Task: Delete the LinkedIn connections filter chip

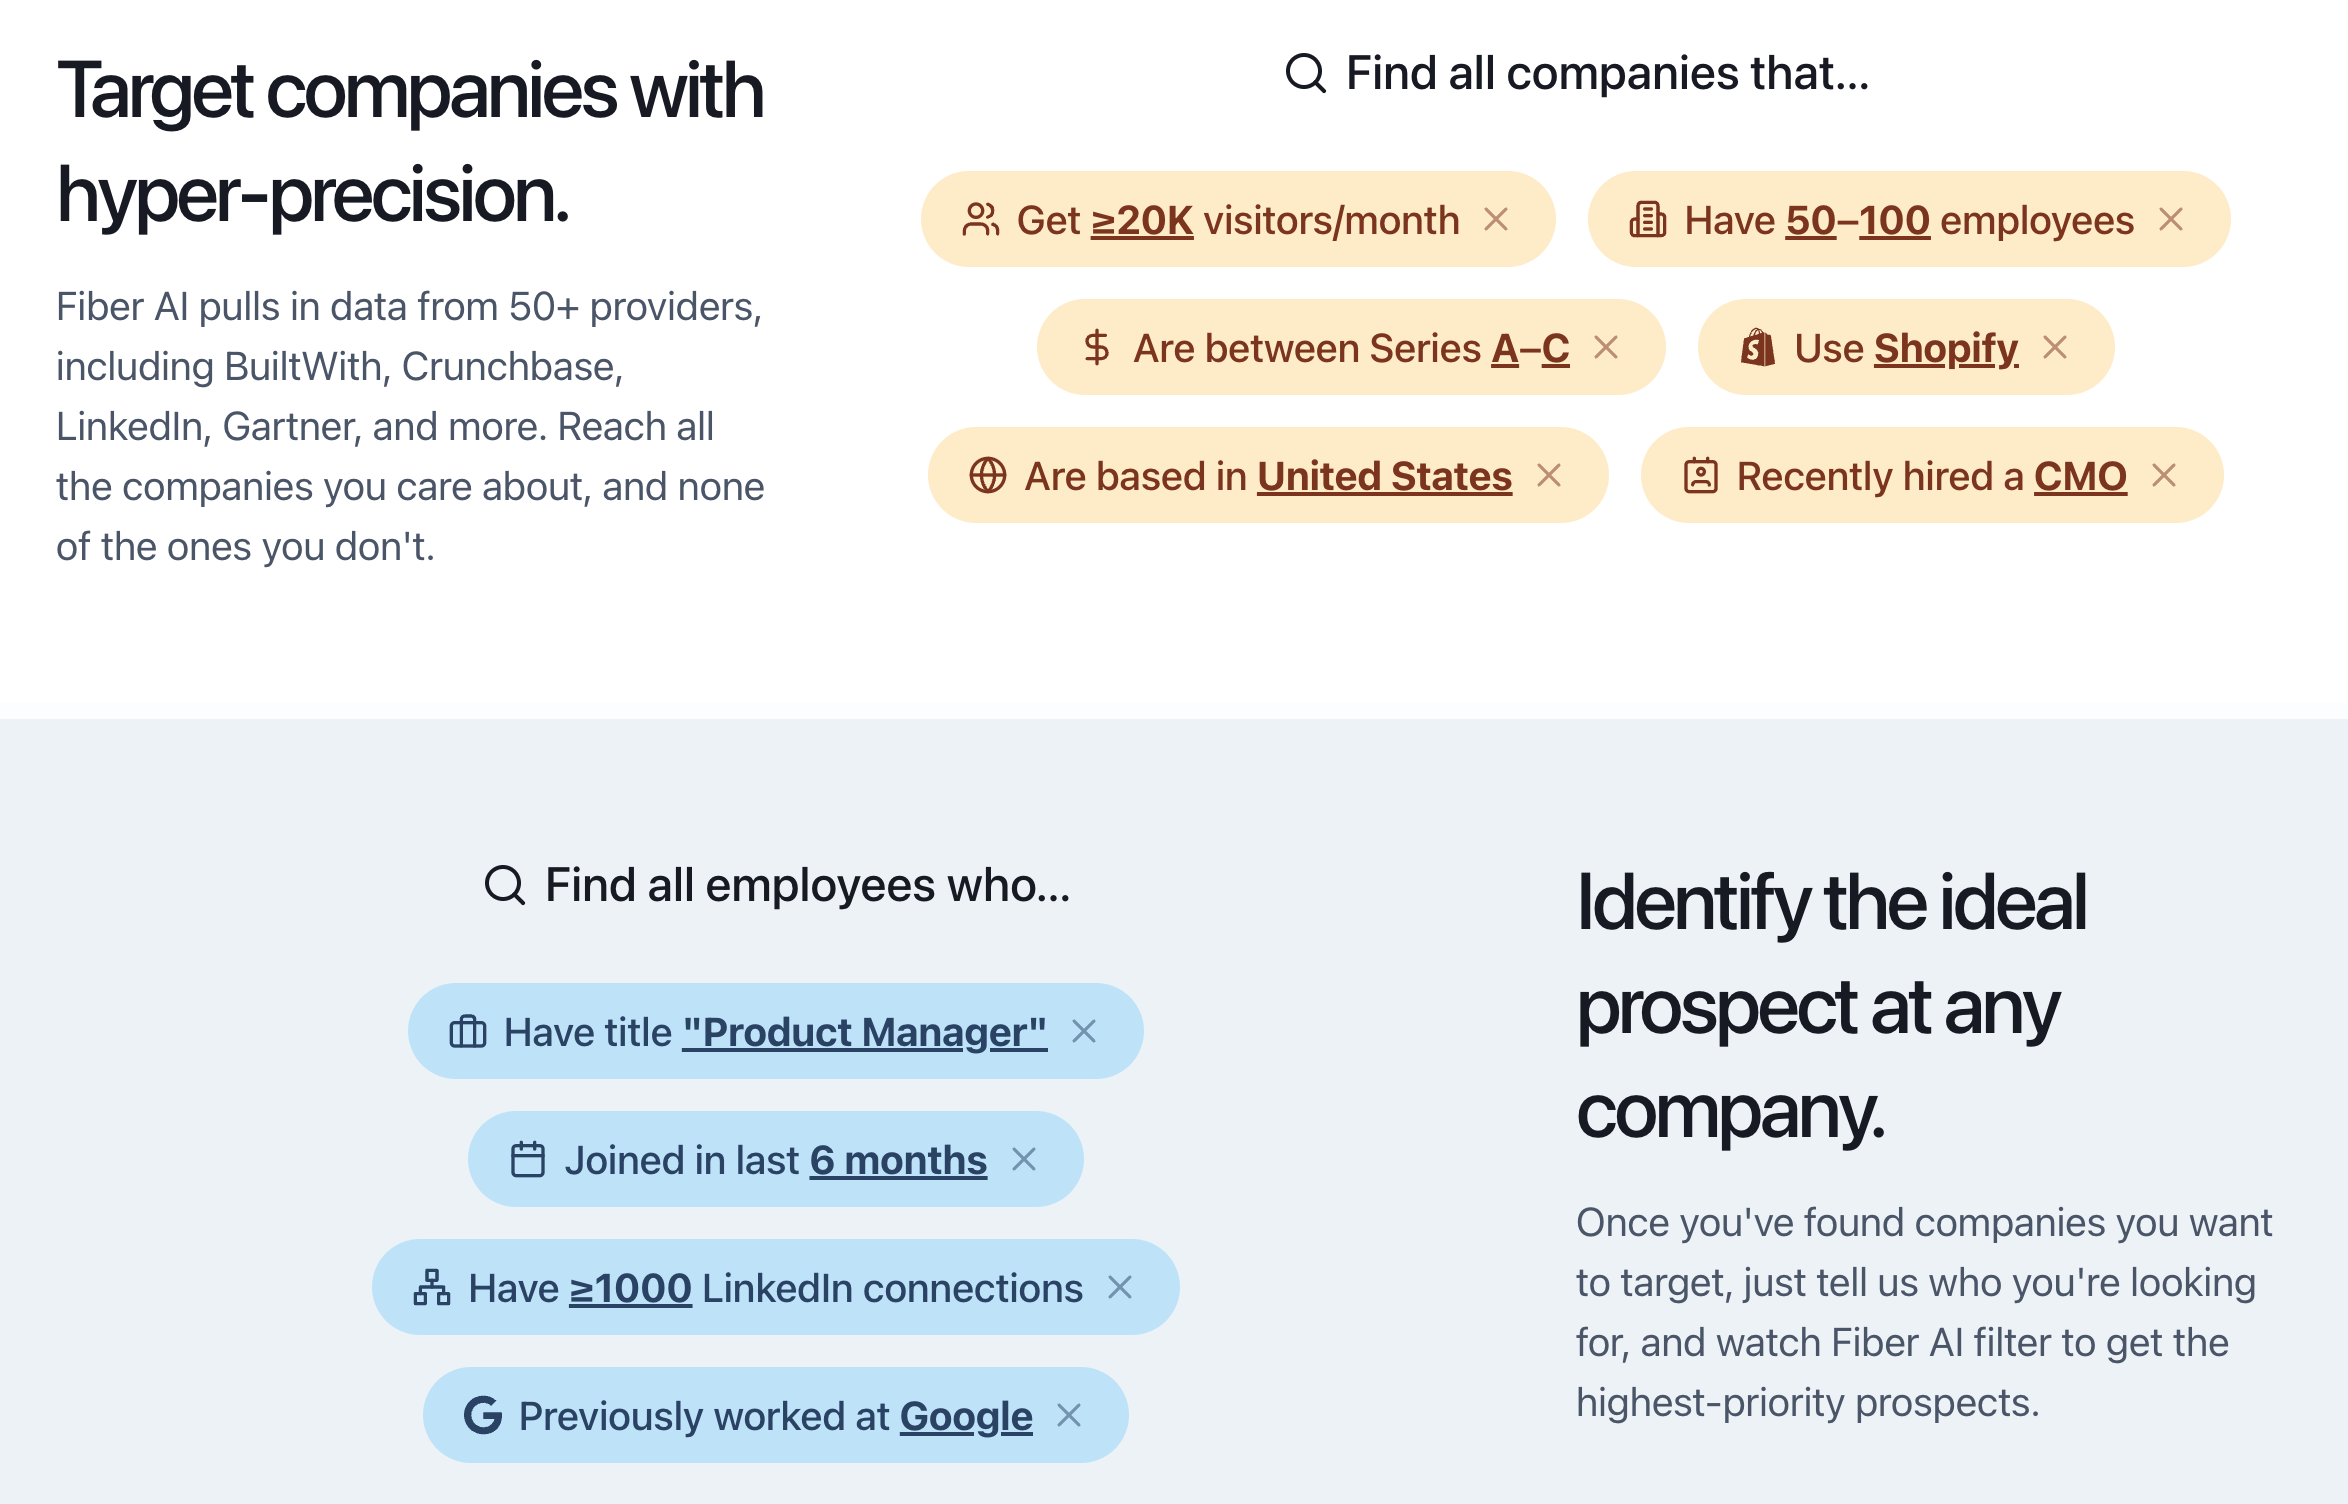Action: tap(1120, 1288)
